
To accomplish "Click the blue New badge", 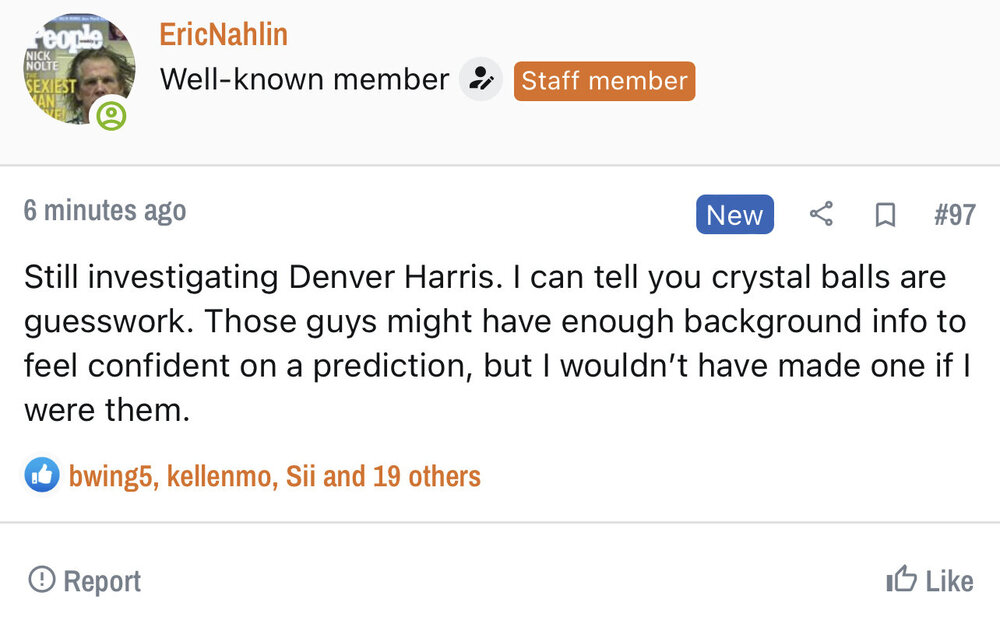I will click(x=734, y=215).
